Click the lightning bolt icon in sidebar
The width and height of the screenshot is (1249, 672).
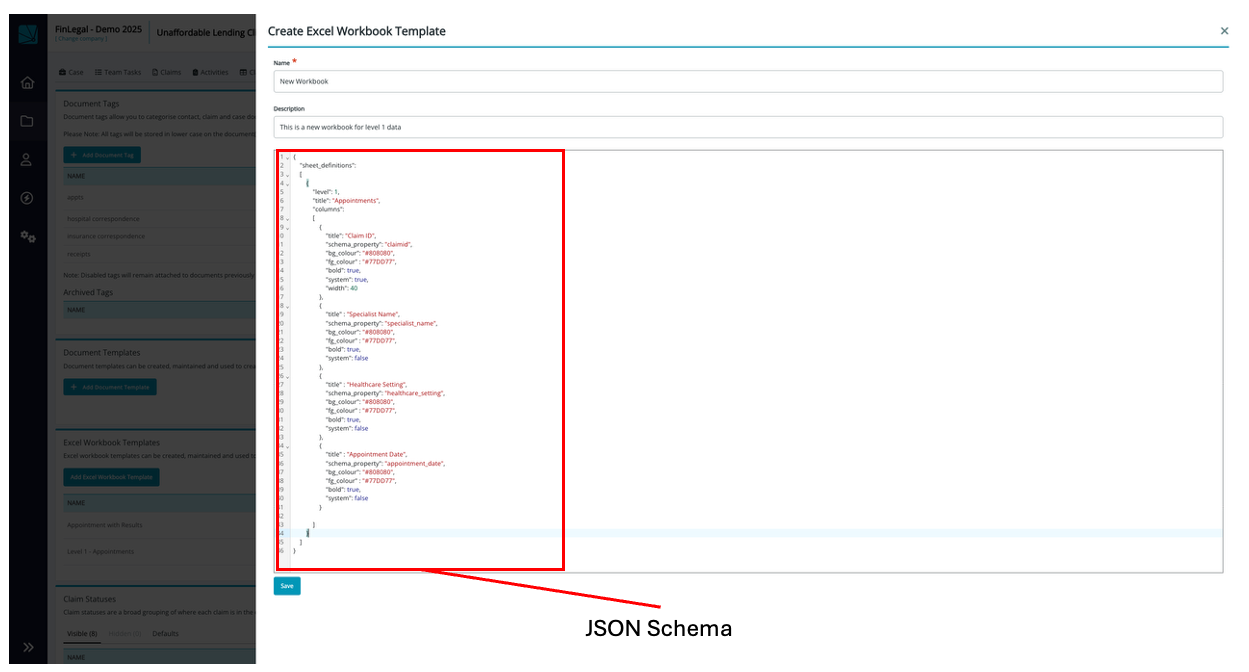(27, 198)
